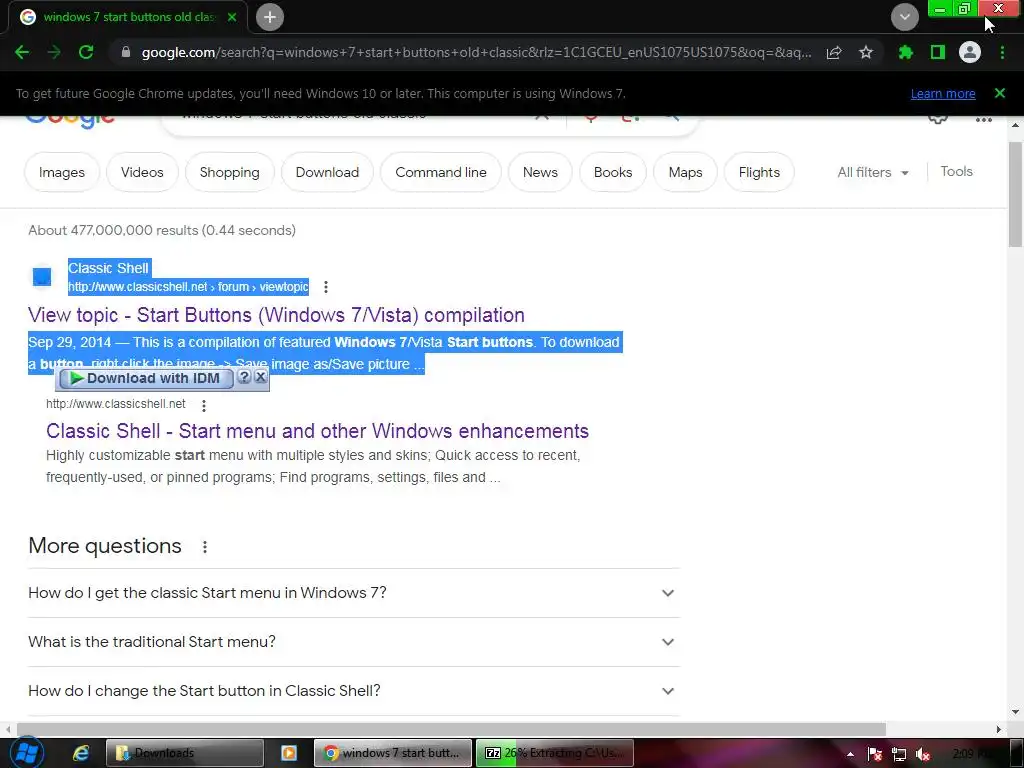Click the muted volume tray icon
Screen dimensions: 1024x768
click(x=923, y=754)
